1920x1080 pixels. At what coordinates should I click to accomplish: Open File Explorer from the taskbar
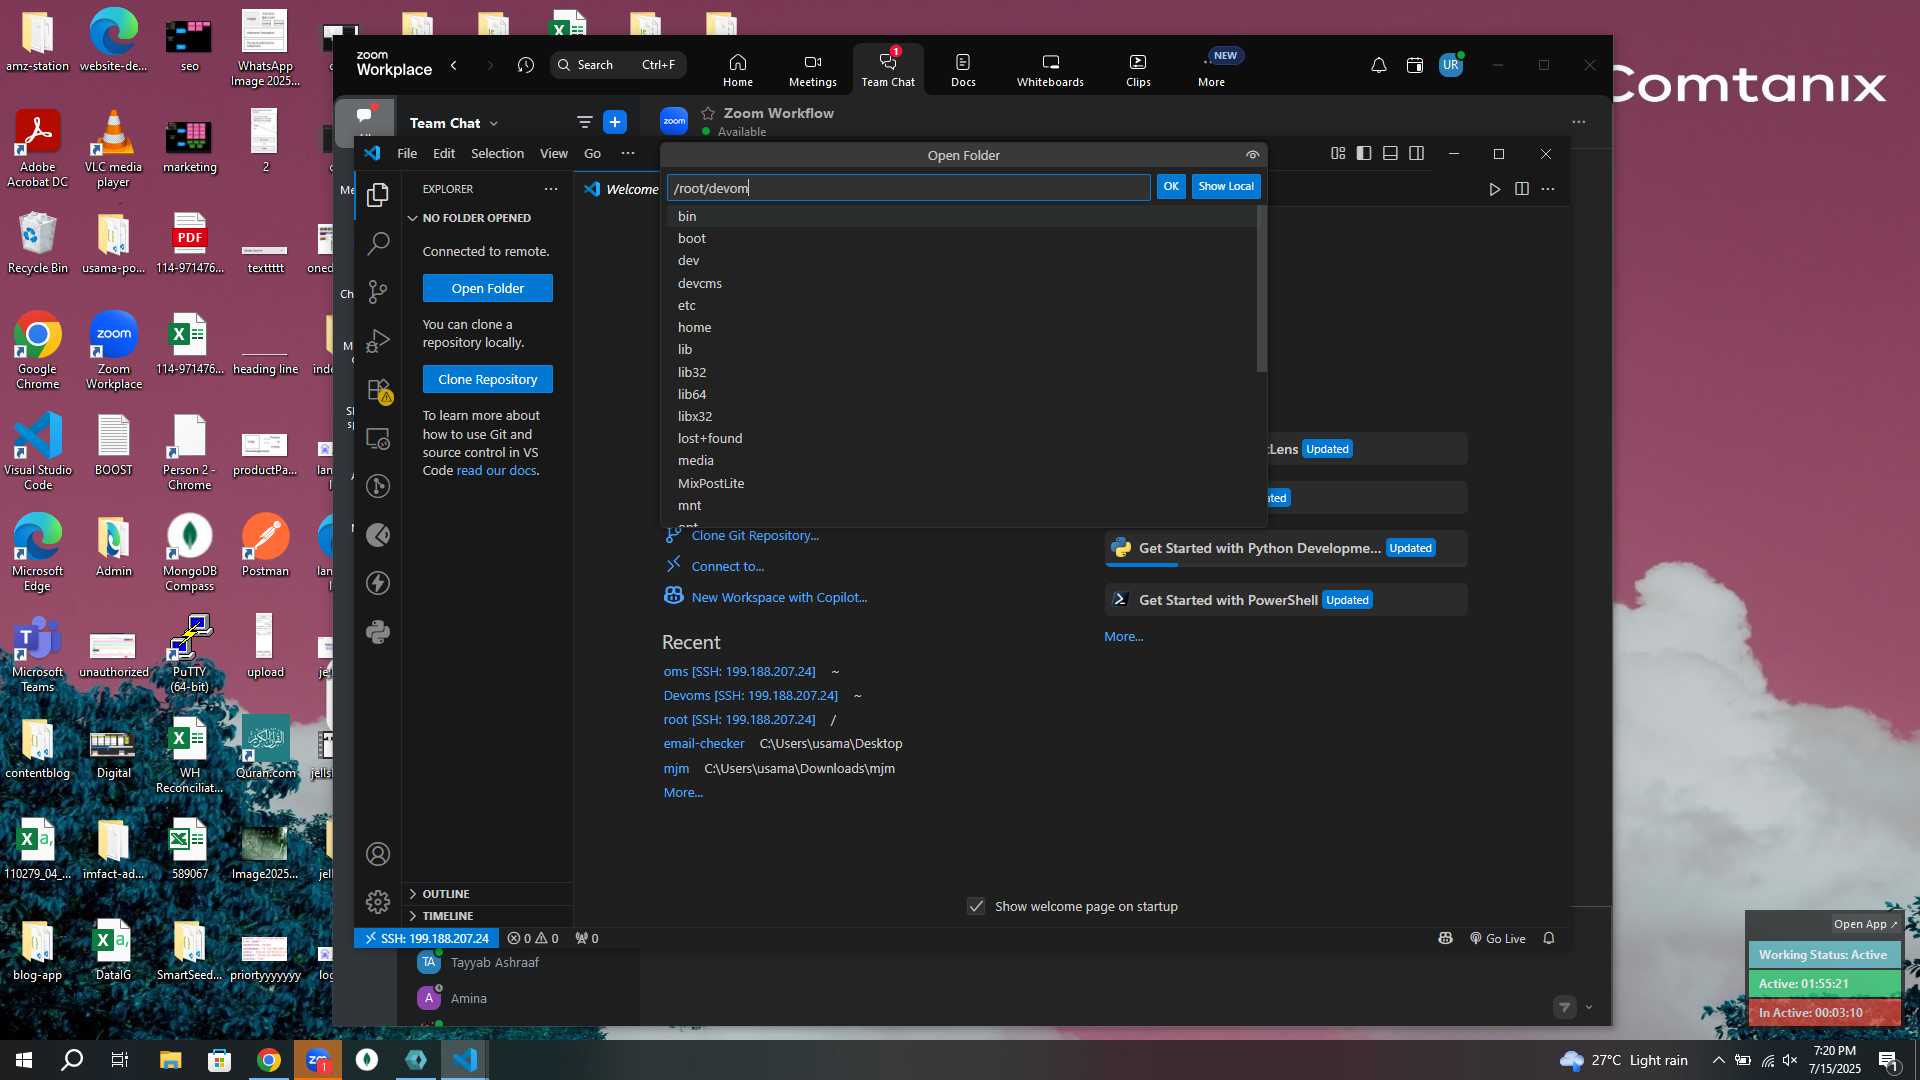tap(170, 1060)
